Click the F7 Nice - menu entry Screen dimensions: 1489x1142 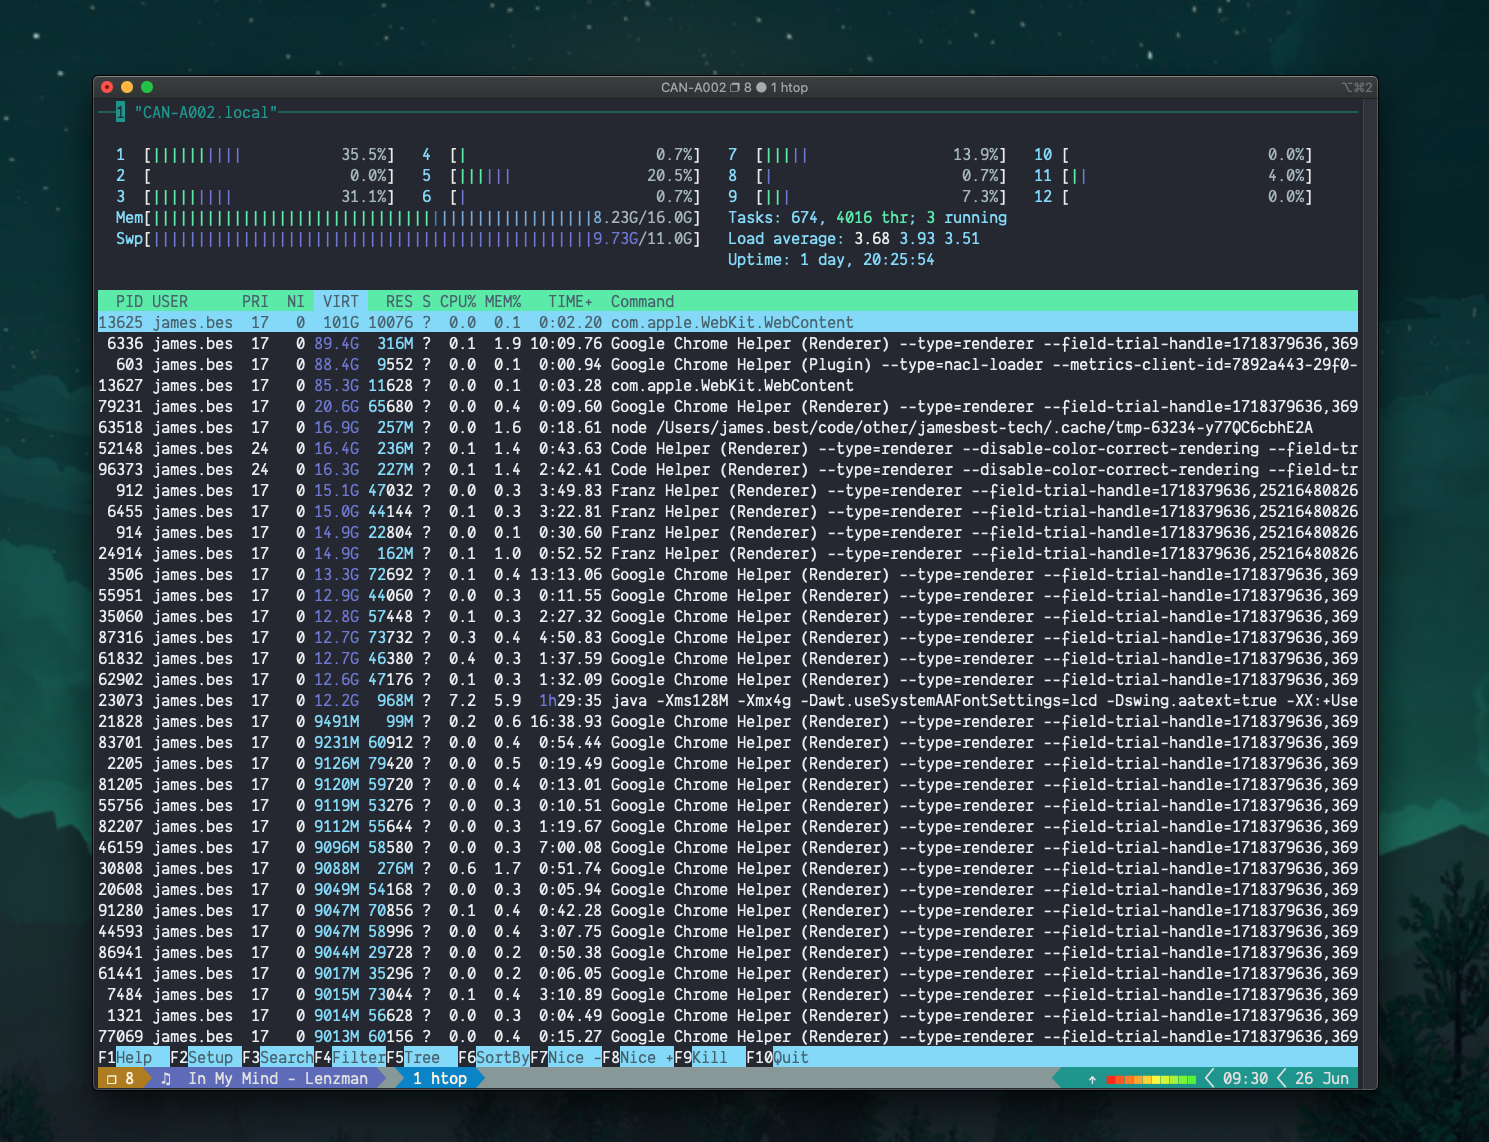pos(562,1057)
